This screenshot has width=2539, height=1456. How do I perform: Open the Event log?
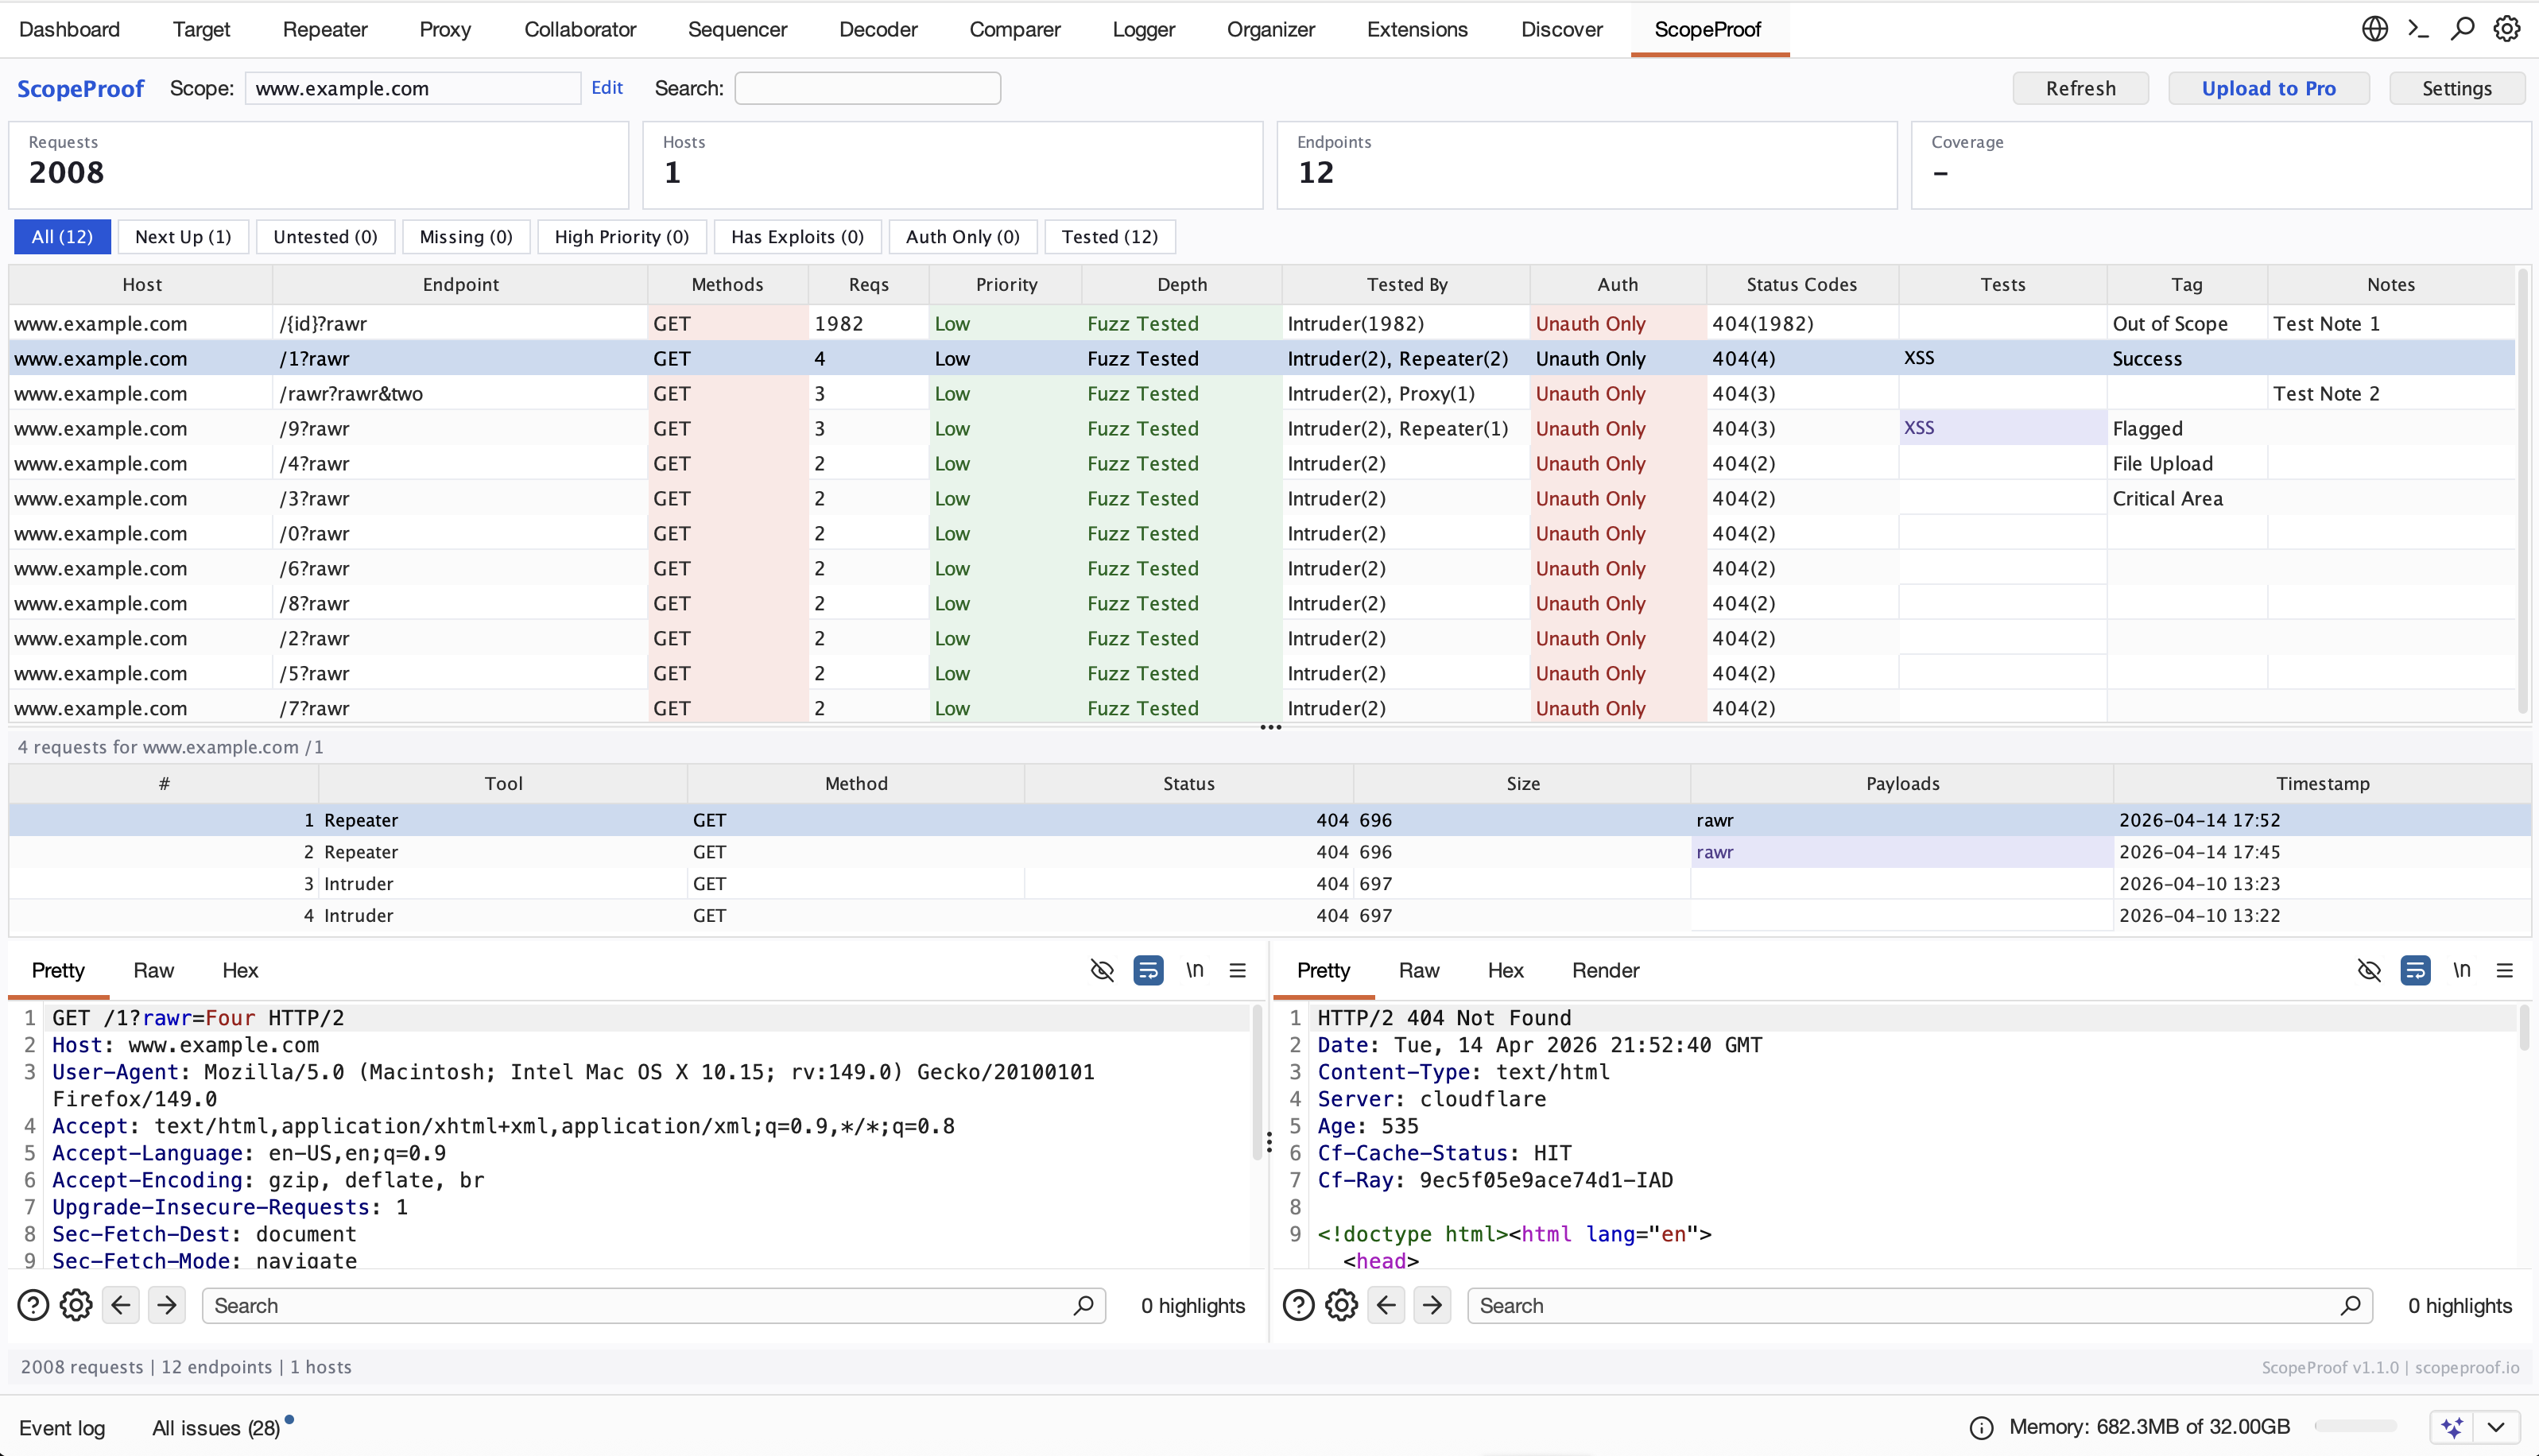(62, 1428)
